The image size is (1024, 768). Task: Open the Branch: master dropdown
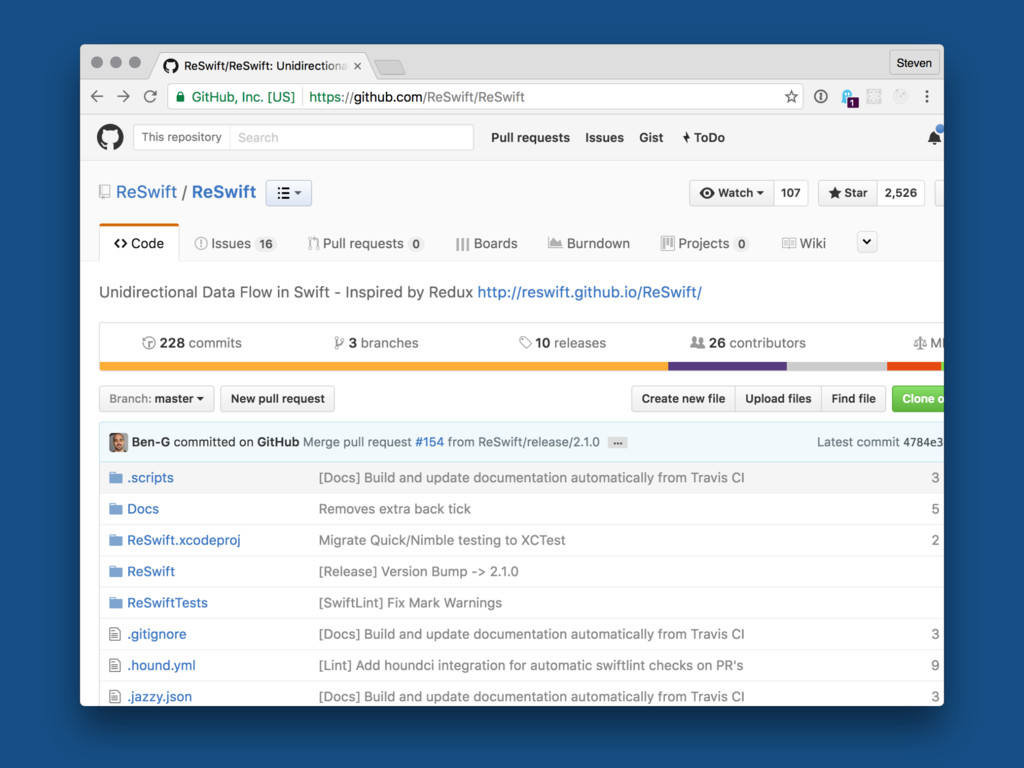[157, 398]
